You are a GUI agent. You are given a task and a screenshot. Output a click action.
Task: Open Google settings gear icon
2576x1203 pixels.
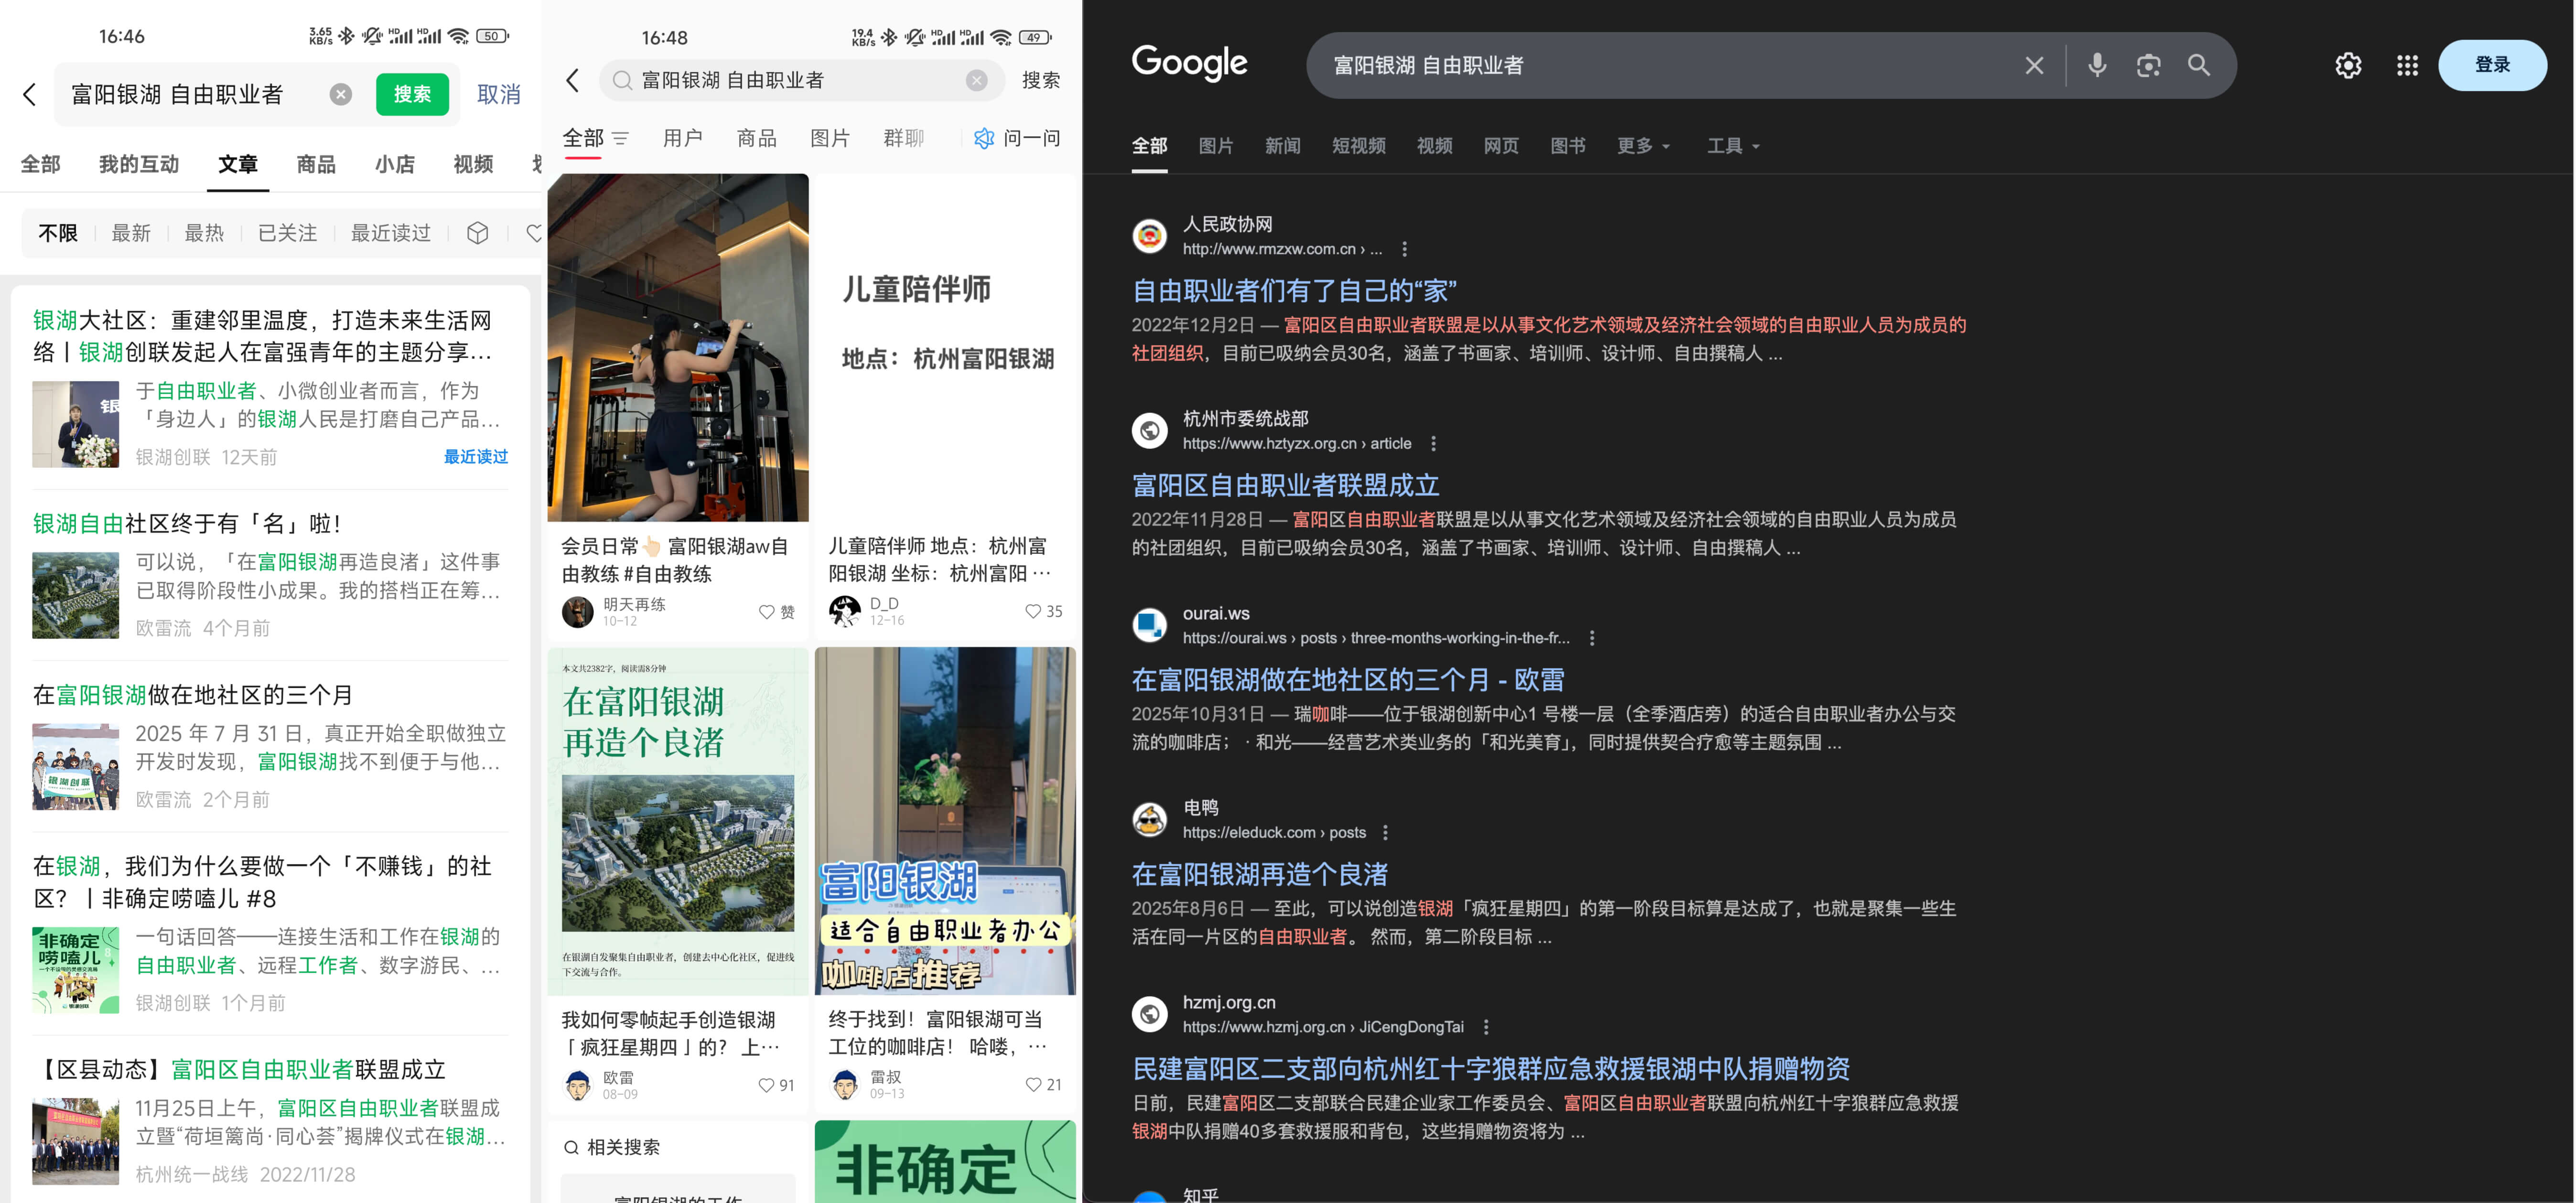(2347, 65)
